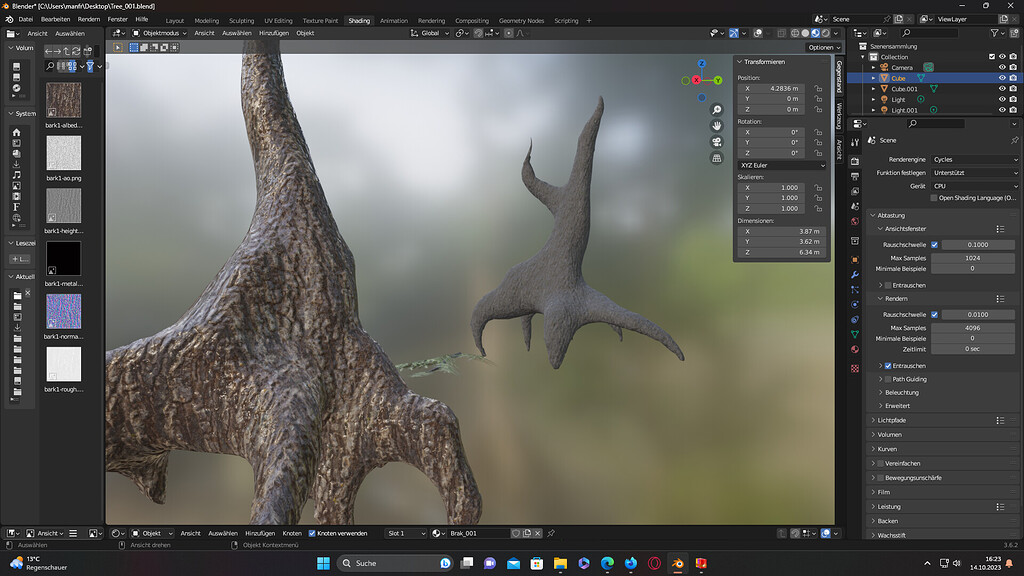Click the Optionen button in viewport header

820,47
